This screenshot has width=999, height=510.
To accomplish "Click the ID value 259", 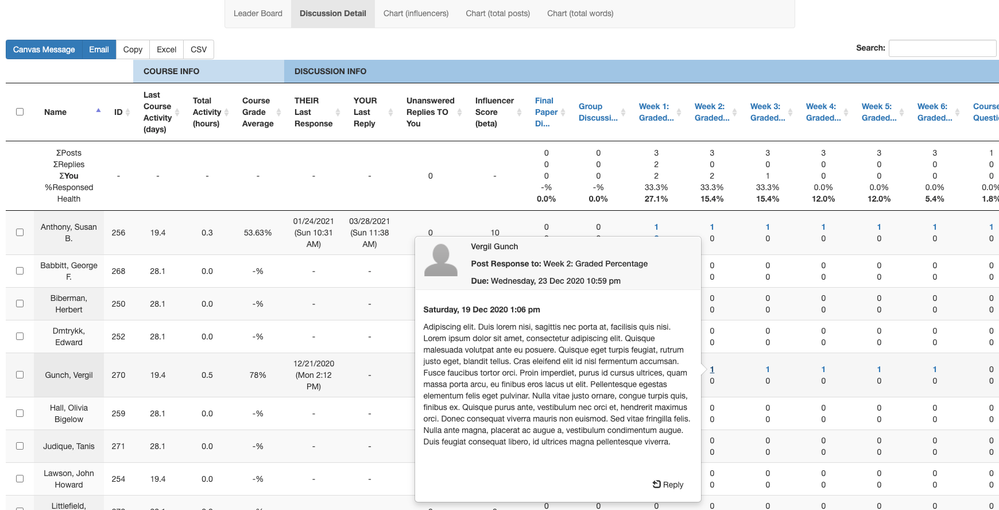I will (119, 413).
